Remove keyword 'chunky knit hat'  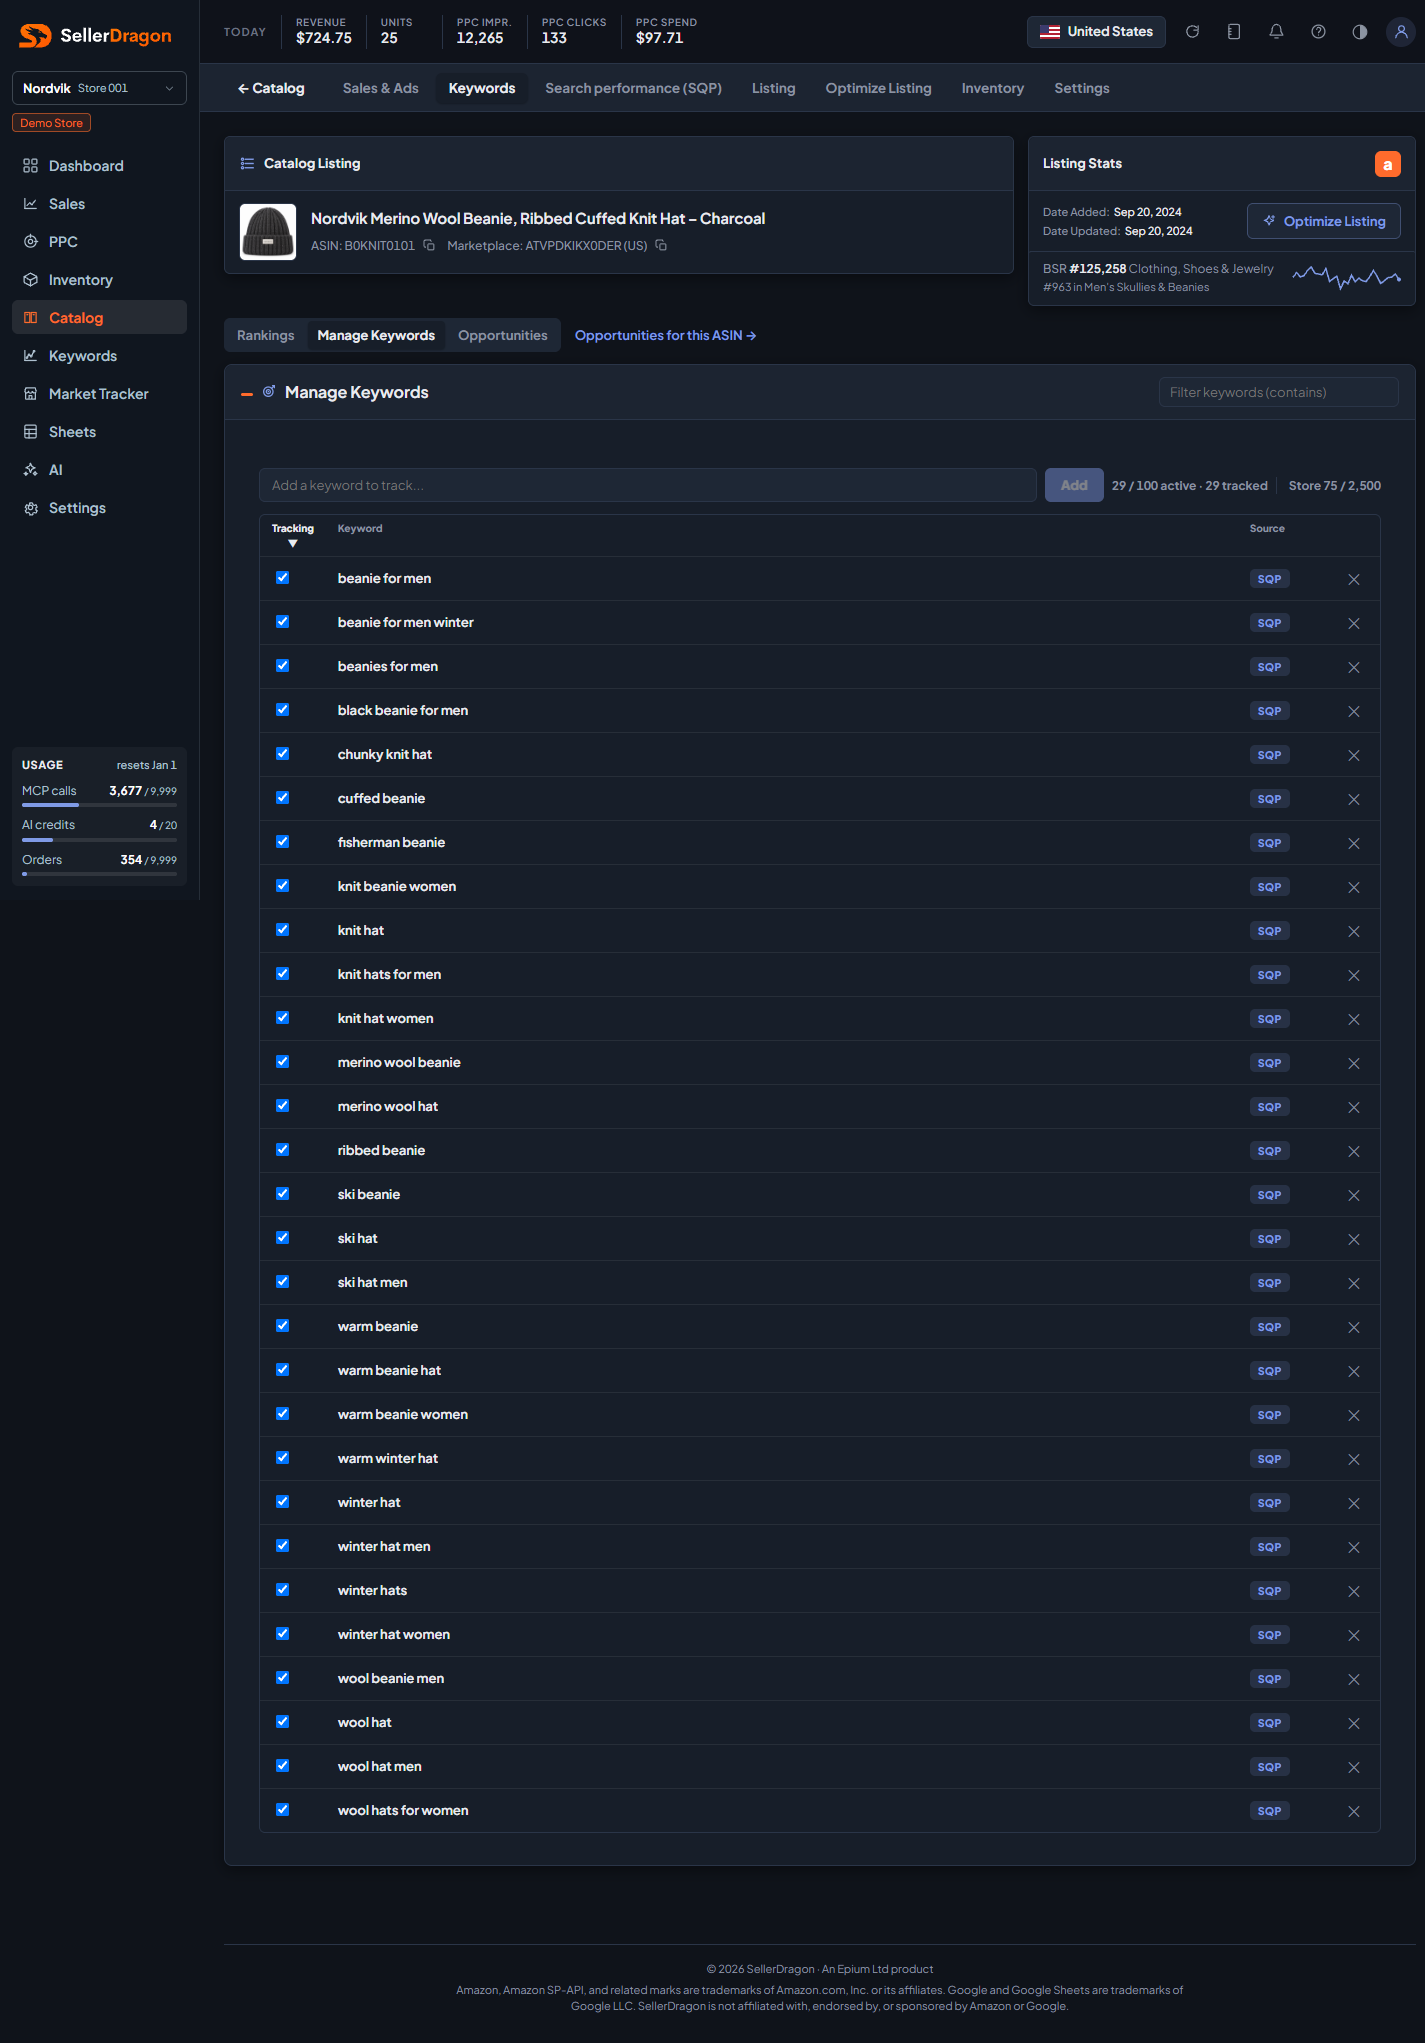[1354, 755]
